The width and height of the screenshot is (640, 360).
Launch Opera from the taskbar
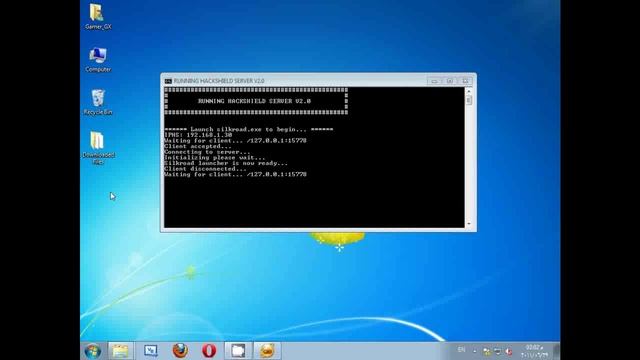pos(209,351)
